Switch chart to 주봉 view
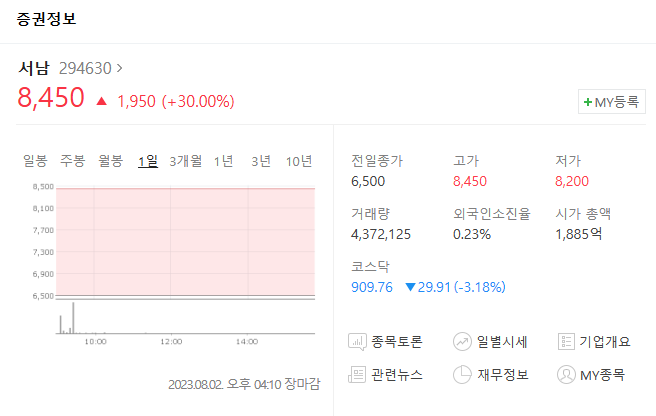Screen dimensions: 656x416 [73, 161]
